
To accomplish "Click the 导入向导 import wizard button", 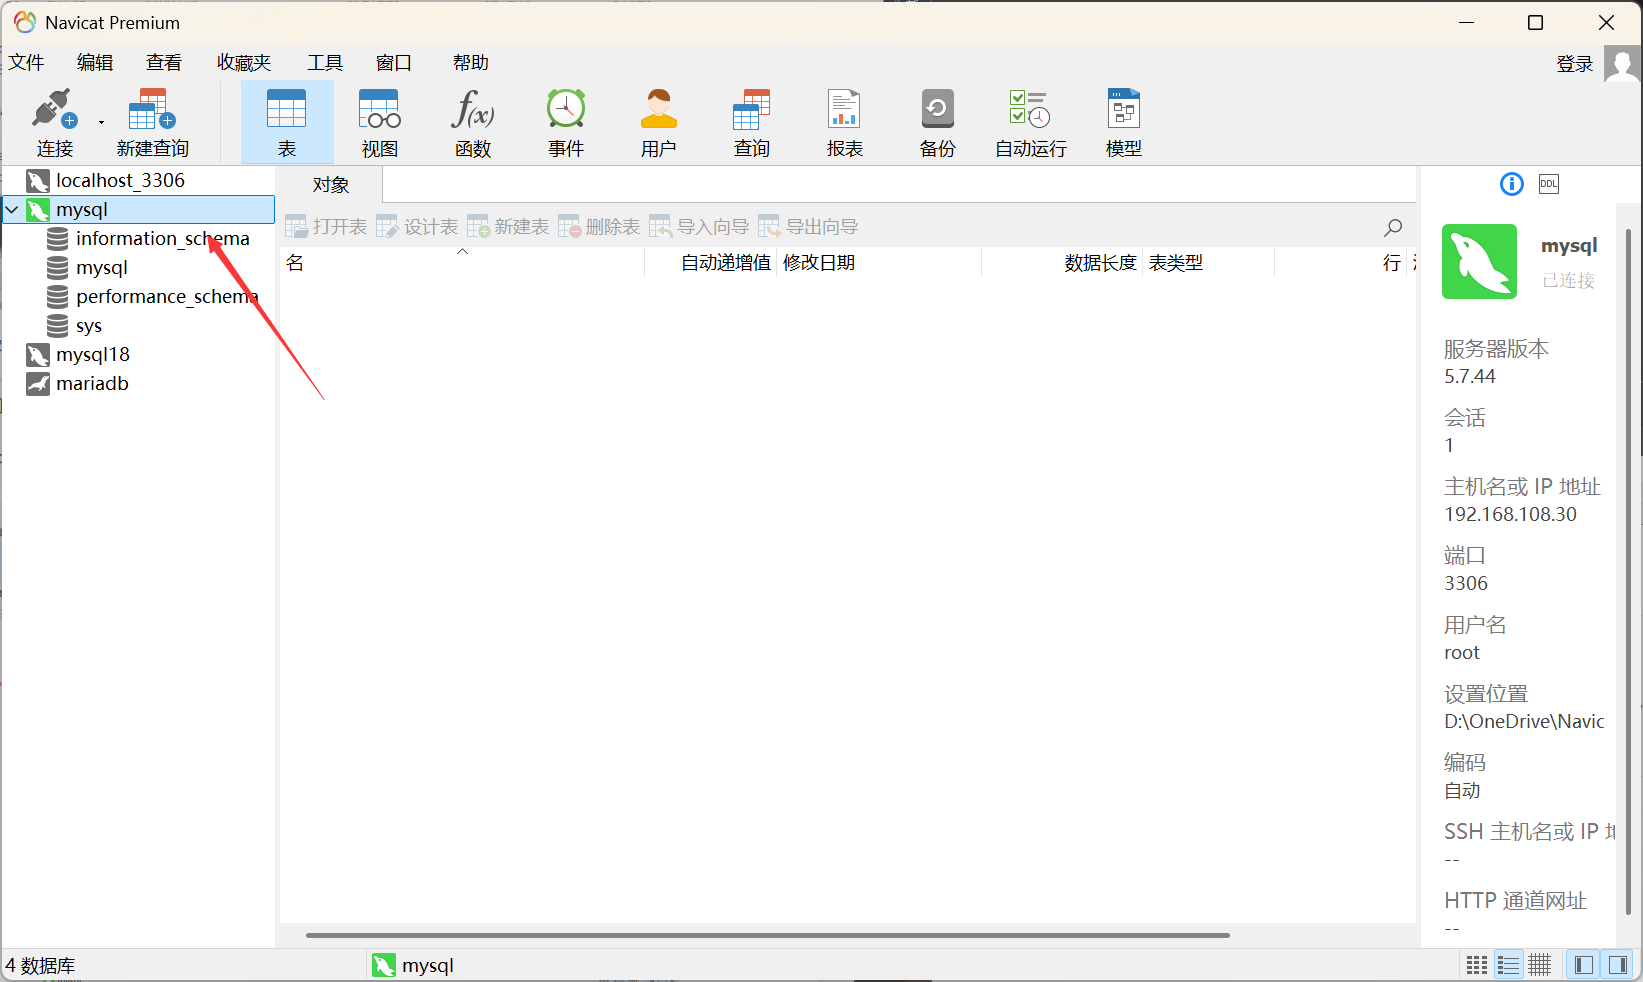I will point(699,227).
